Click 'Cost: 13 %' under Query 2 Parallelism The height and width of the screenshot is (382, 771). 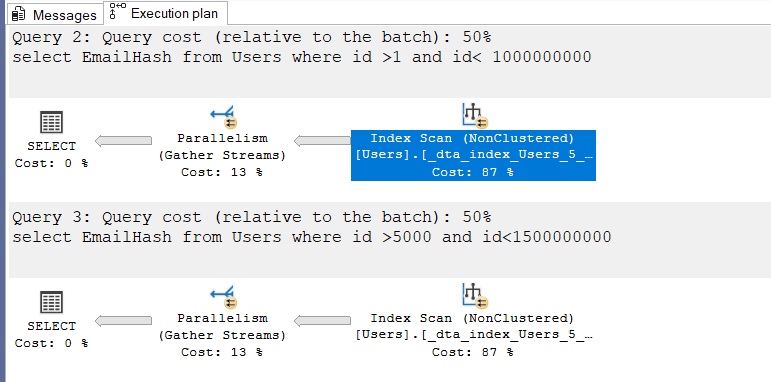tap(222, 173)
